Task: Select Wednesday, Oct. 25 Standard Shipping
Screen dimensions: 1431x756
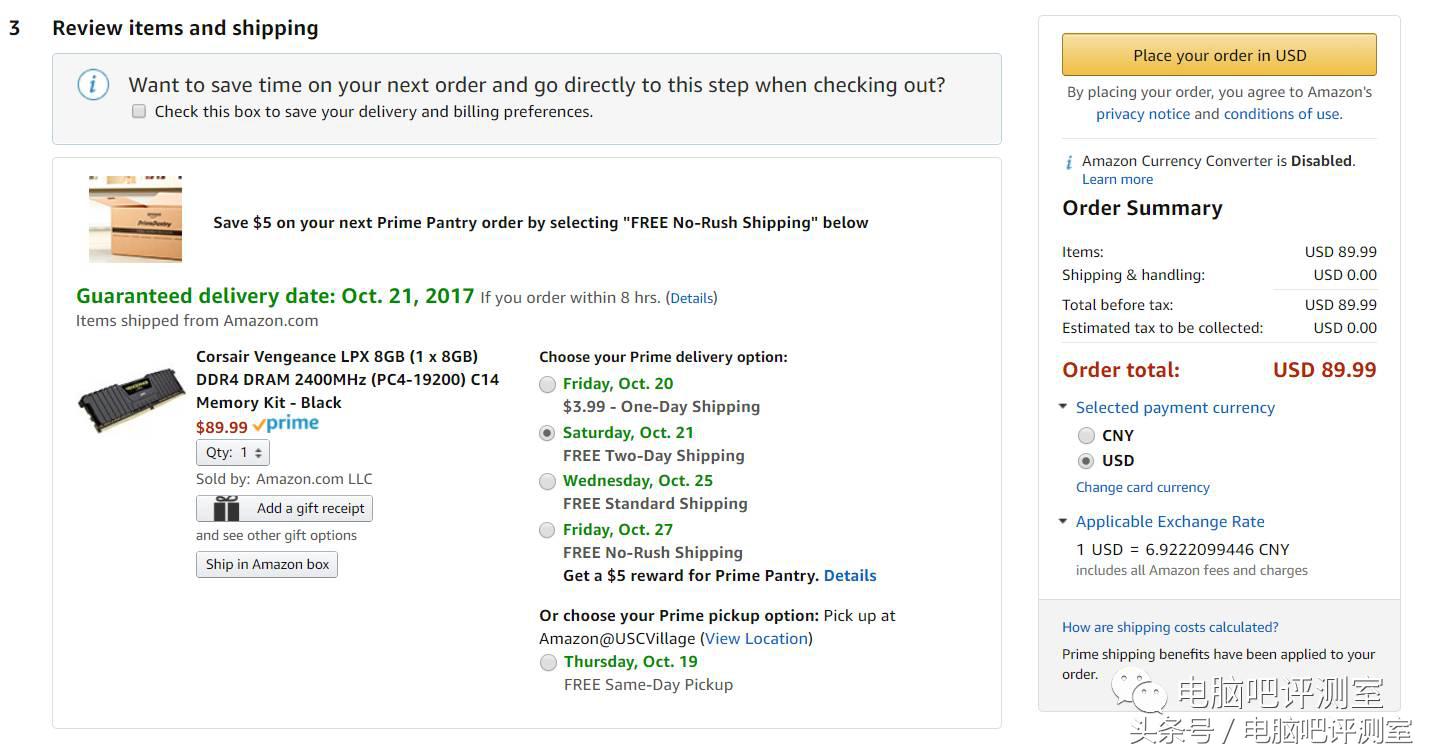Action: pyautogui.click(x=547, y=482)
